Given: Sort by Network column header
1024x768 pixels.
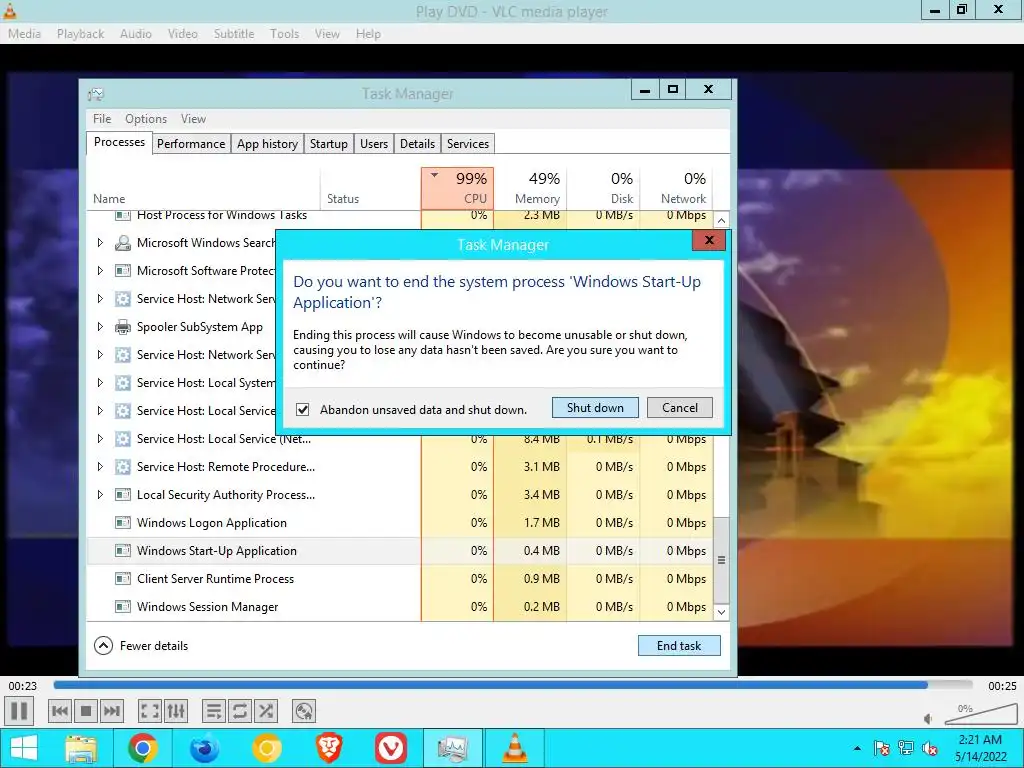Looking at the screenshot, I should click(x=676, y=188).
